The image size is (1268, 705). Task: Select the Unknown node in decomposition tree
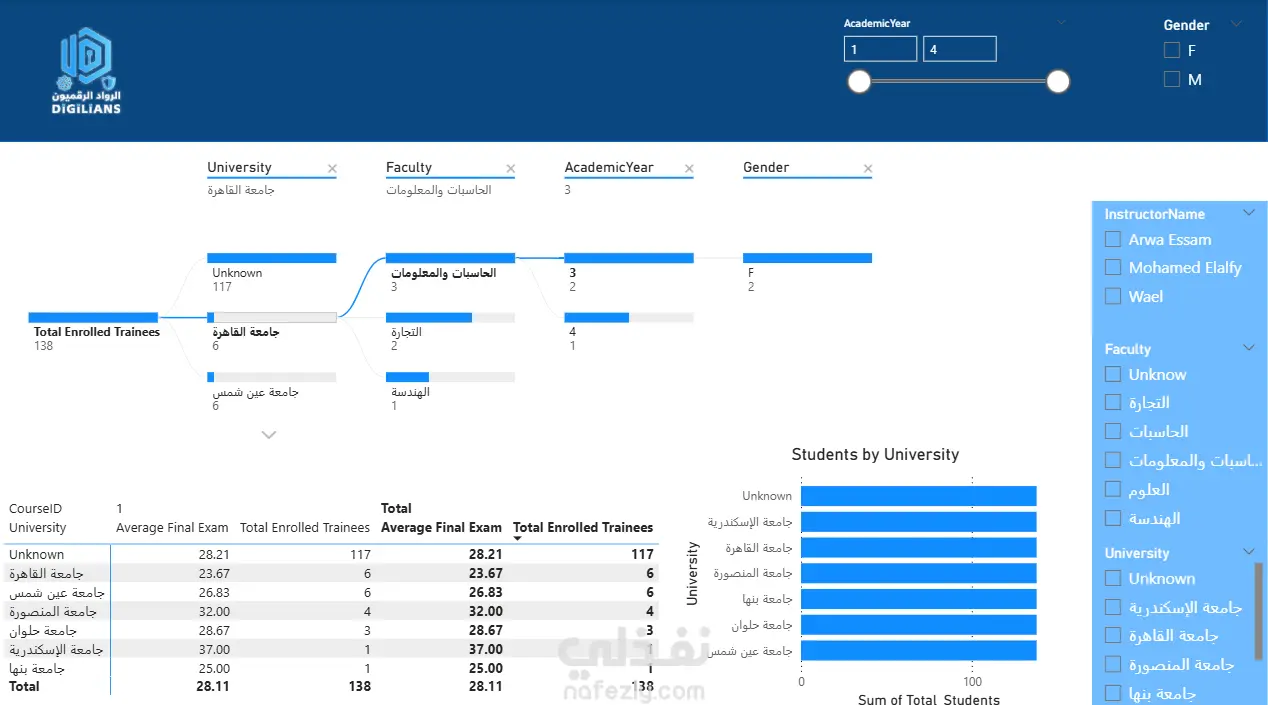click(x=272, y=272)
